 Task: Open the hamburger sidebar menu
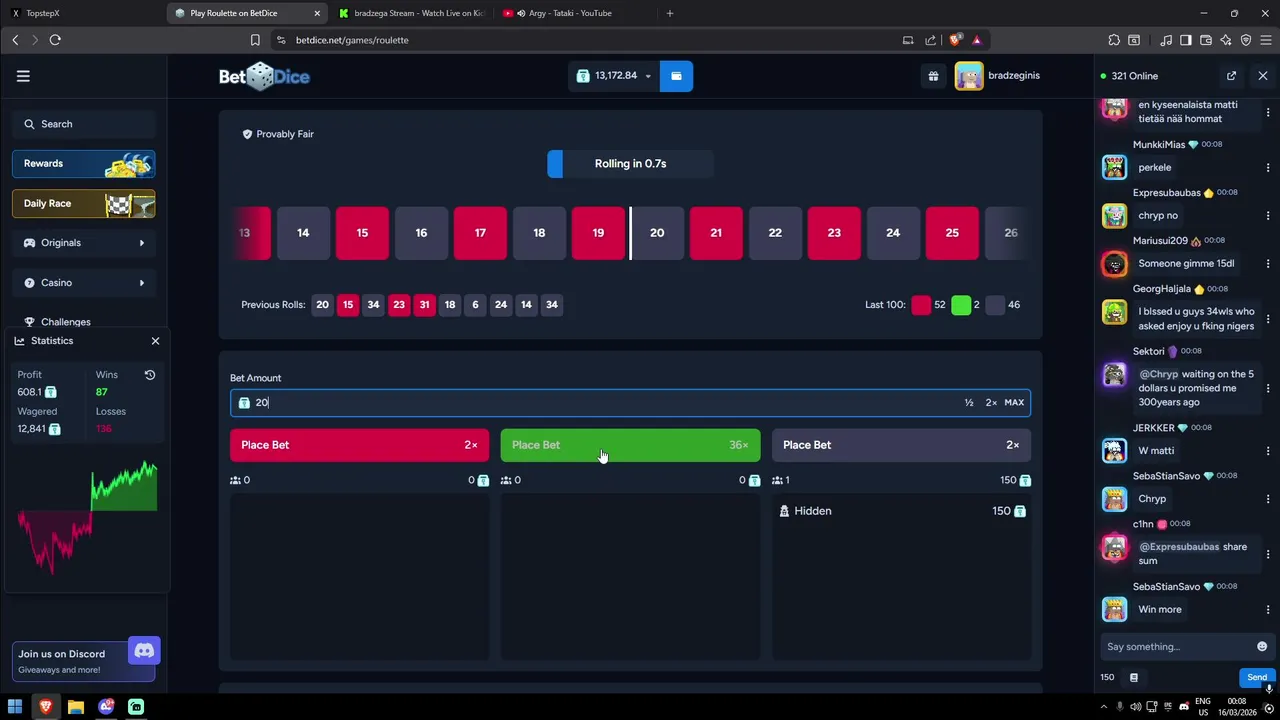coord(23,76)
